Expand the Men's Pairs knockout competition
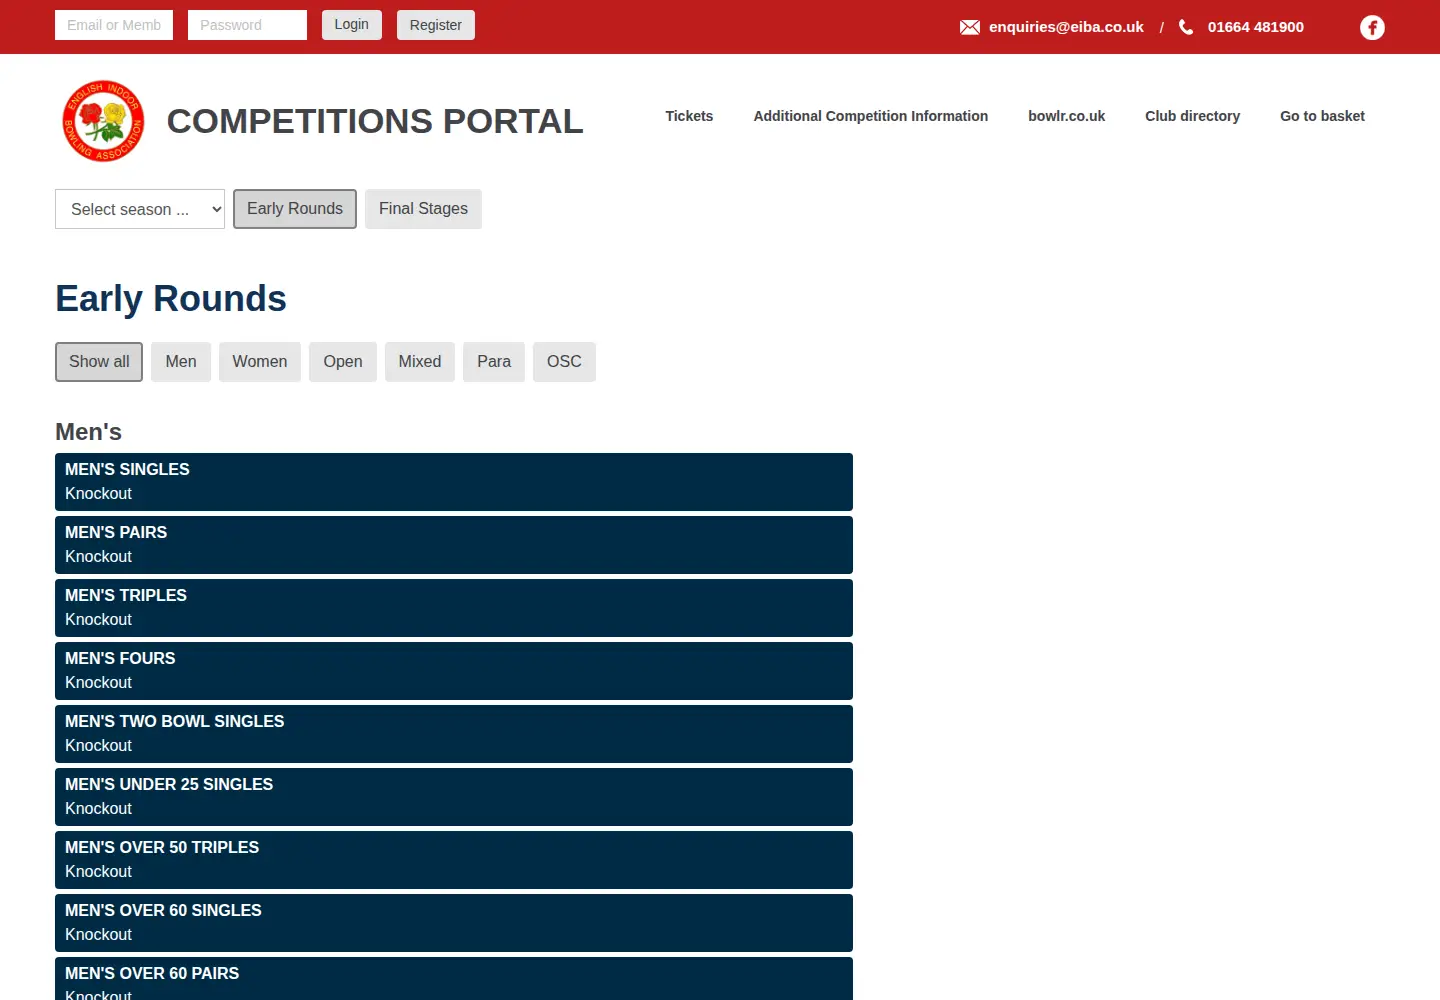Screen dimensions: 1440x1000 454,545
